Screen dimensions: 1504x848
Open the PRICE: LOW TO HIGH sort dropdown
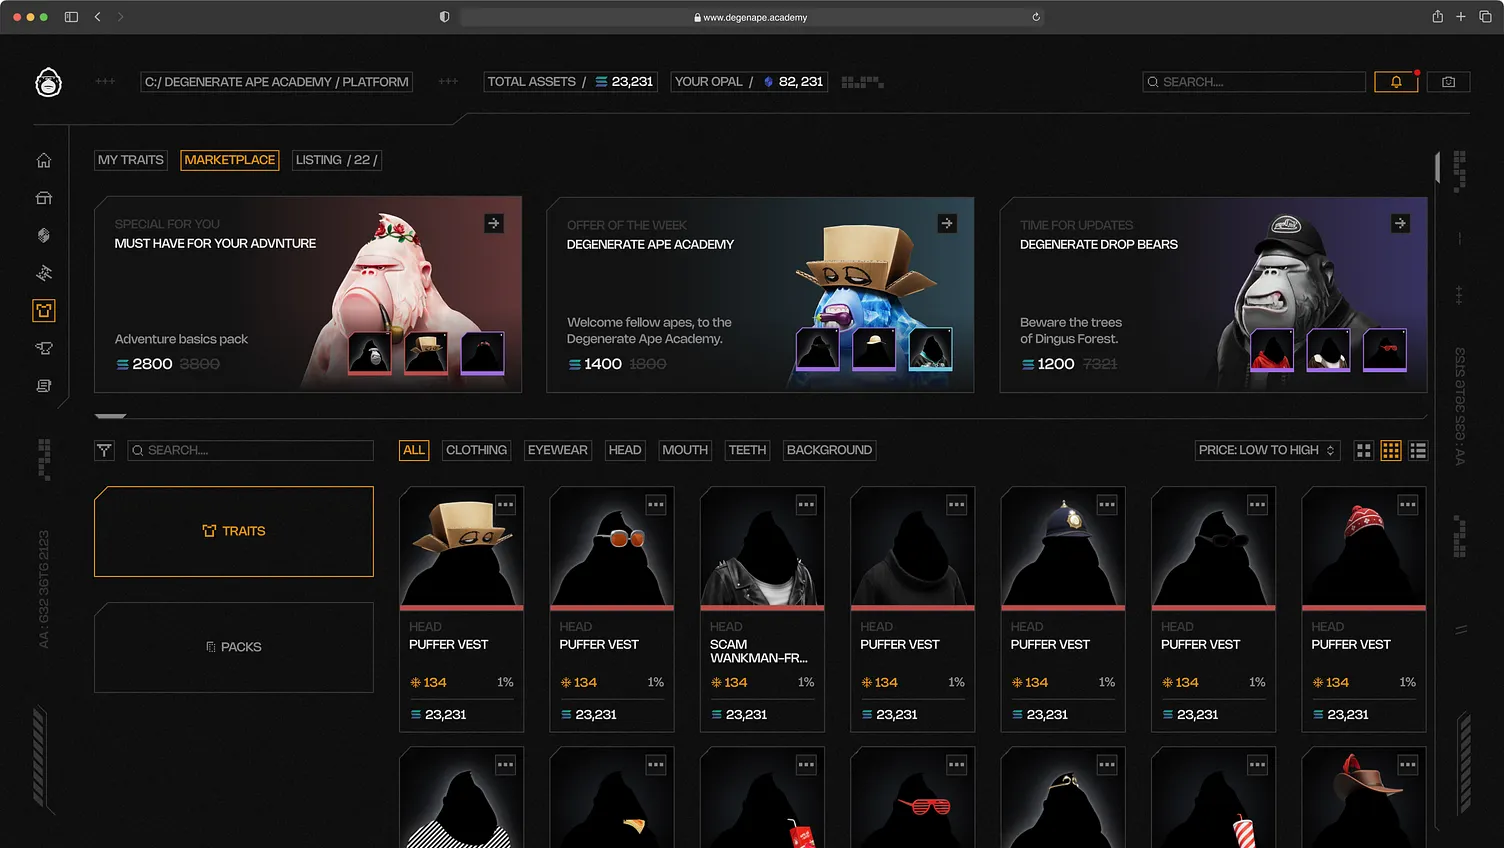pyautogui.click(x=1266, y=450)
